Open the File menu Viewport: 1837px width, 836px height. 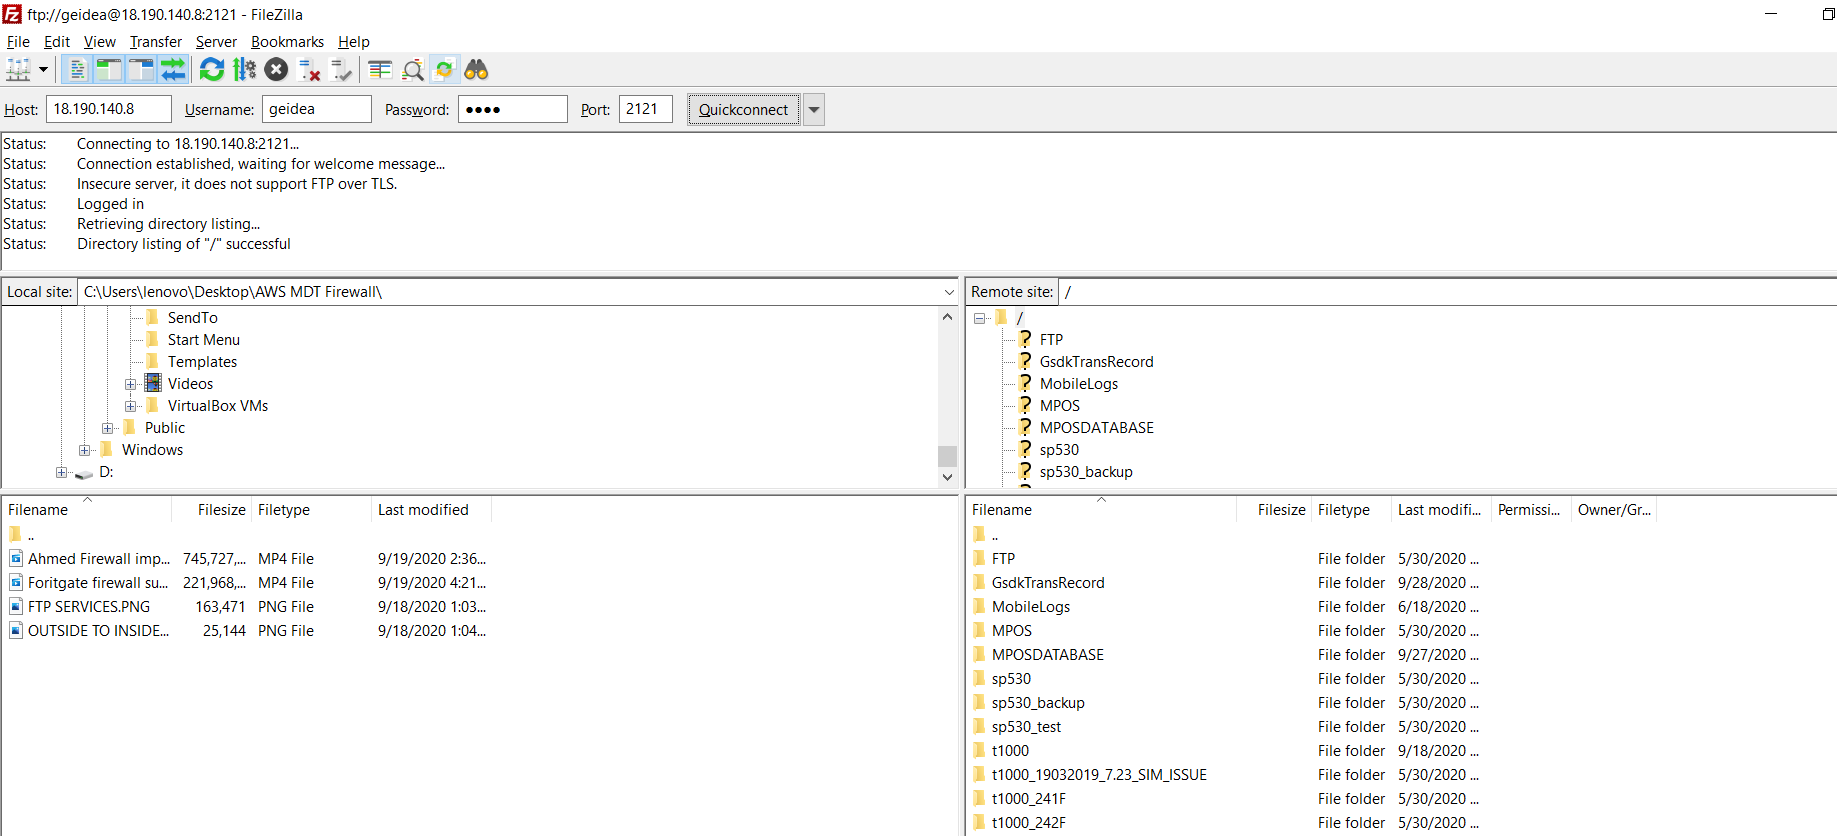(18, 42)
